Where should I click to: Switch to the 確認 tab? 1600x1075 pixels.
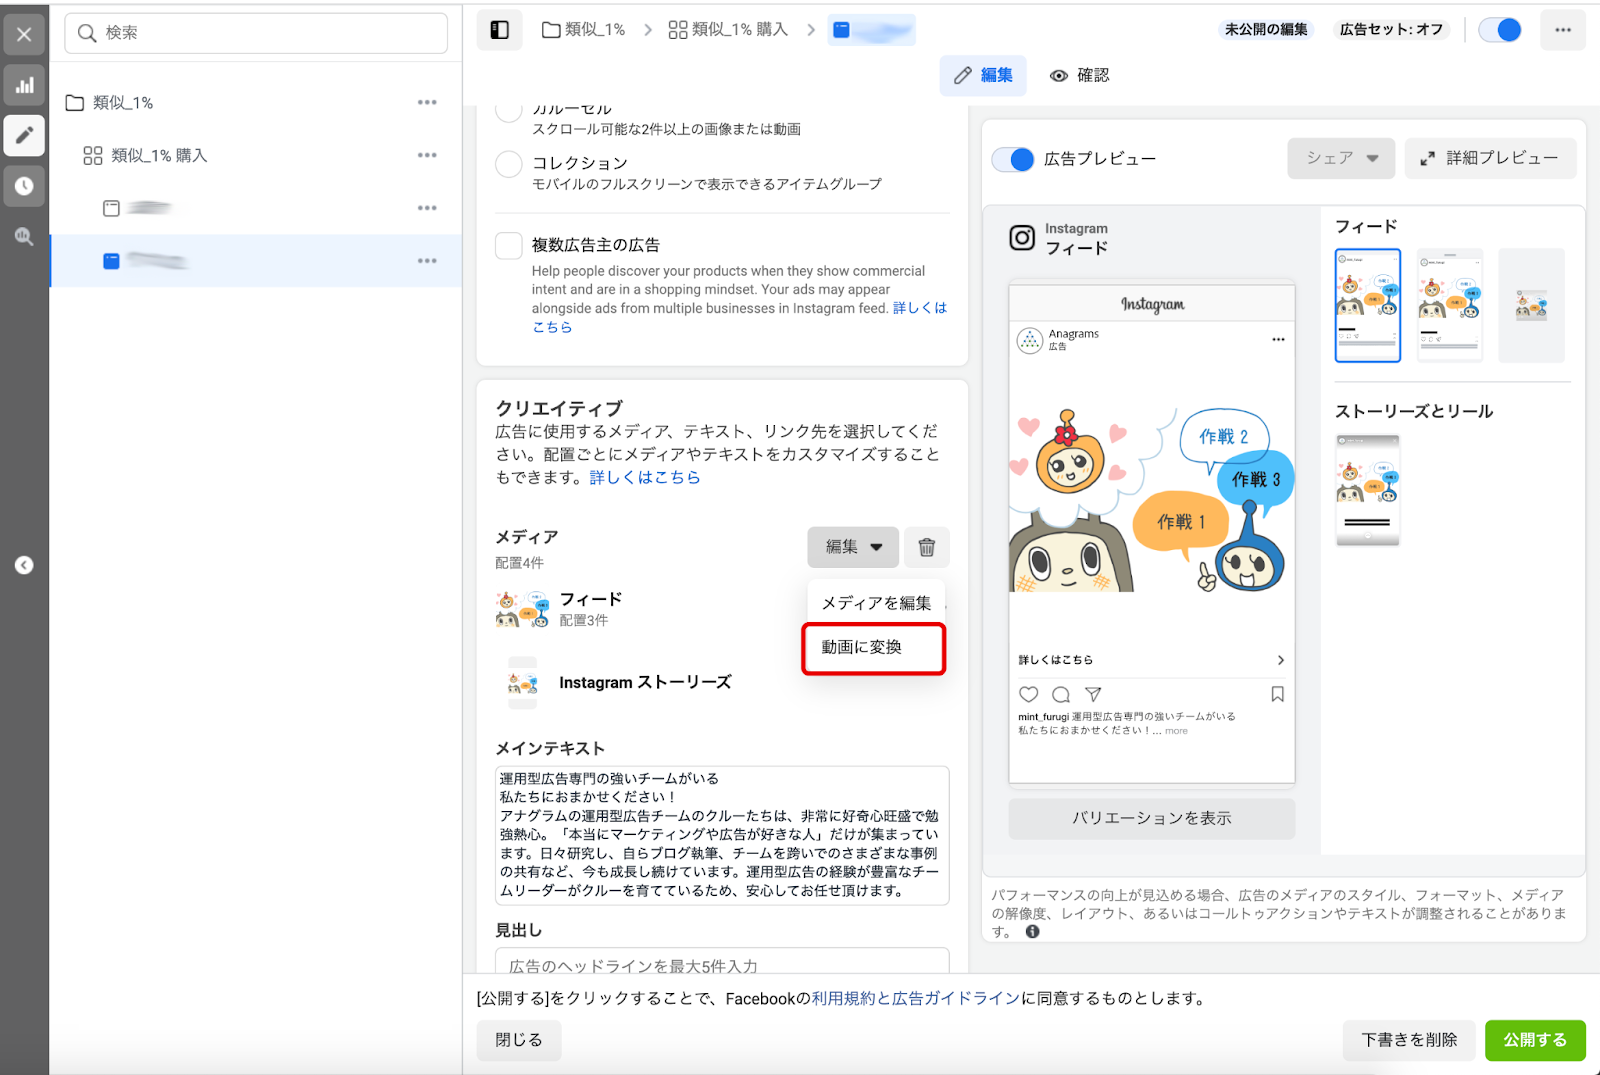point(1080,76)
